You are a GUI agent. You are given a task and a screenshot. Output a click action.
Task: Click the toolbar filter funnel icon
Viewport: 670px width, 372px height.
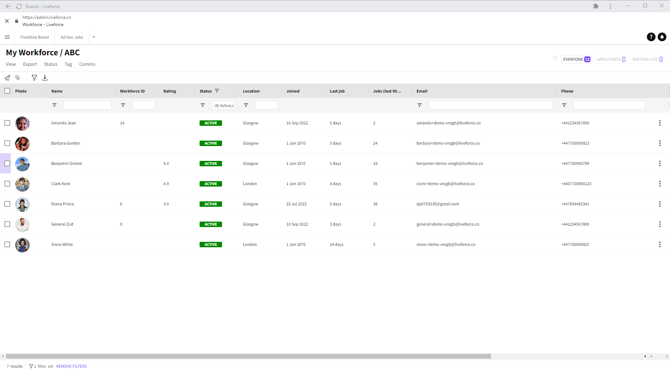[34, 78]
